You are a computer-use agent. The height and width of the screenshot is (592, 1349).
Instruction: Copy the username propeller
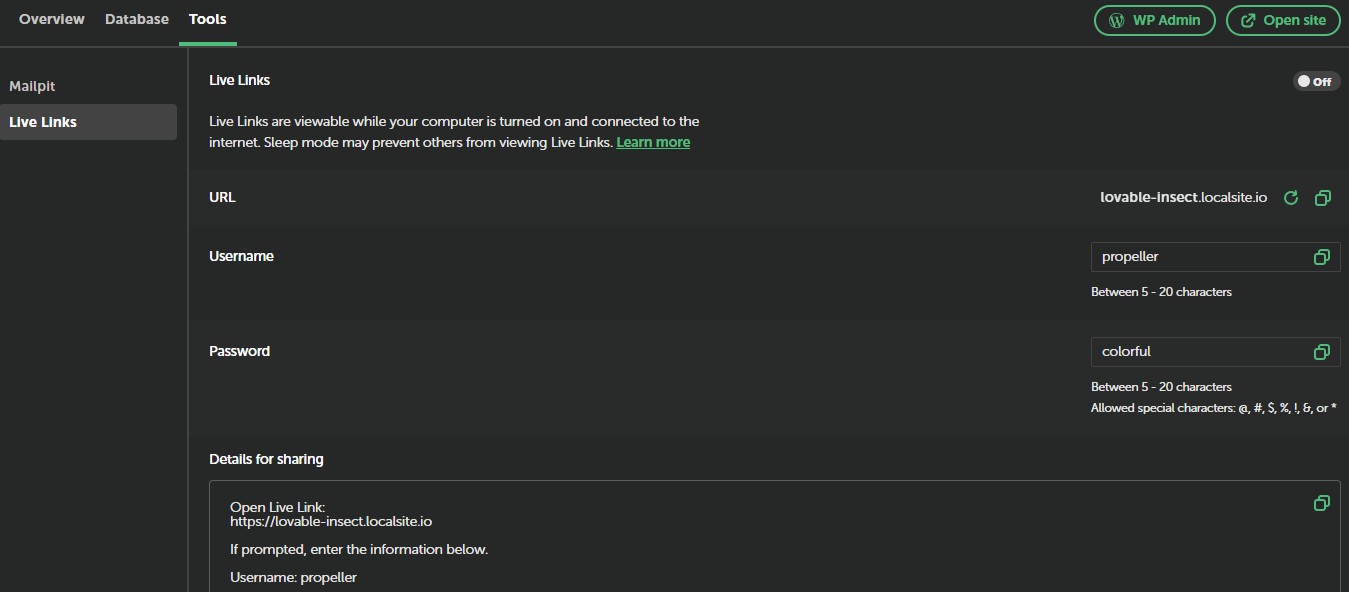(x=1321, y=257)
